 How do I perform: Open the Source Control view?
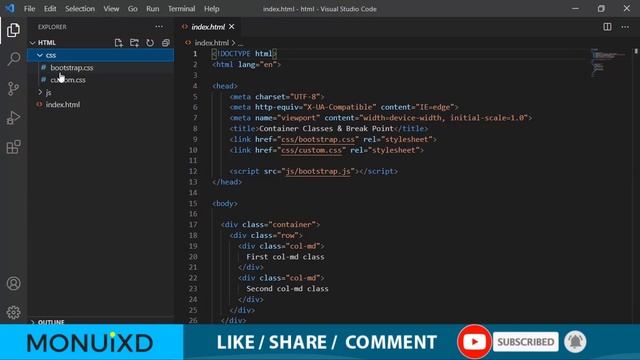(13, 89)
